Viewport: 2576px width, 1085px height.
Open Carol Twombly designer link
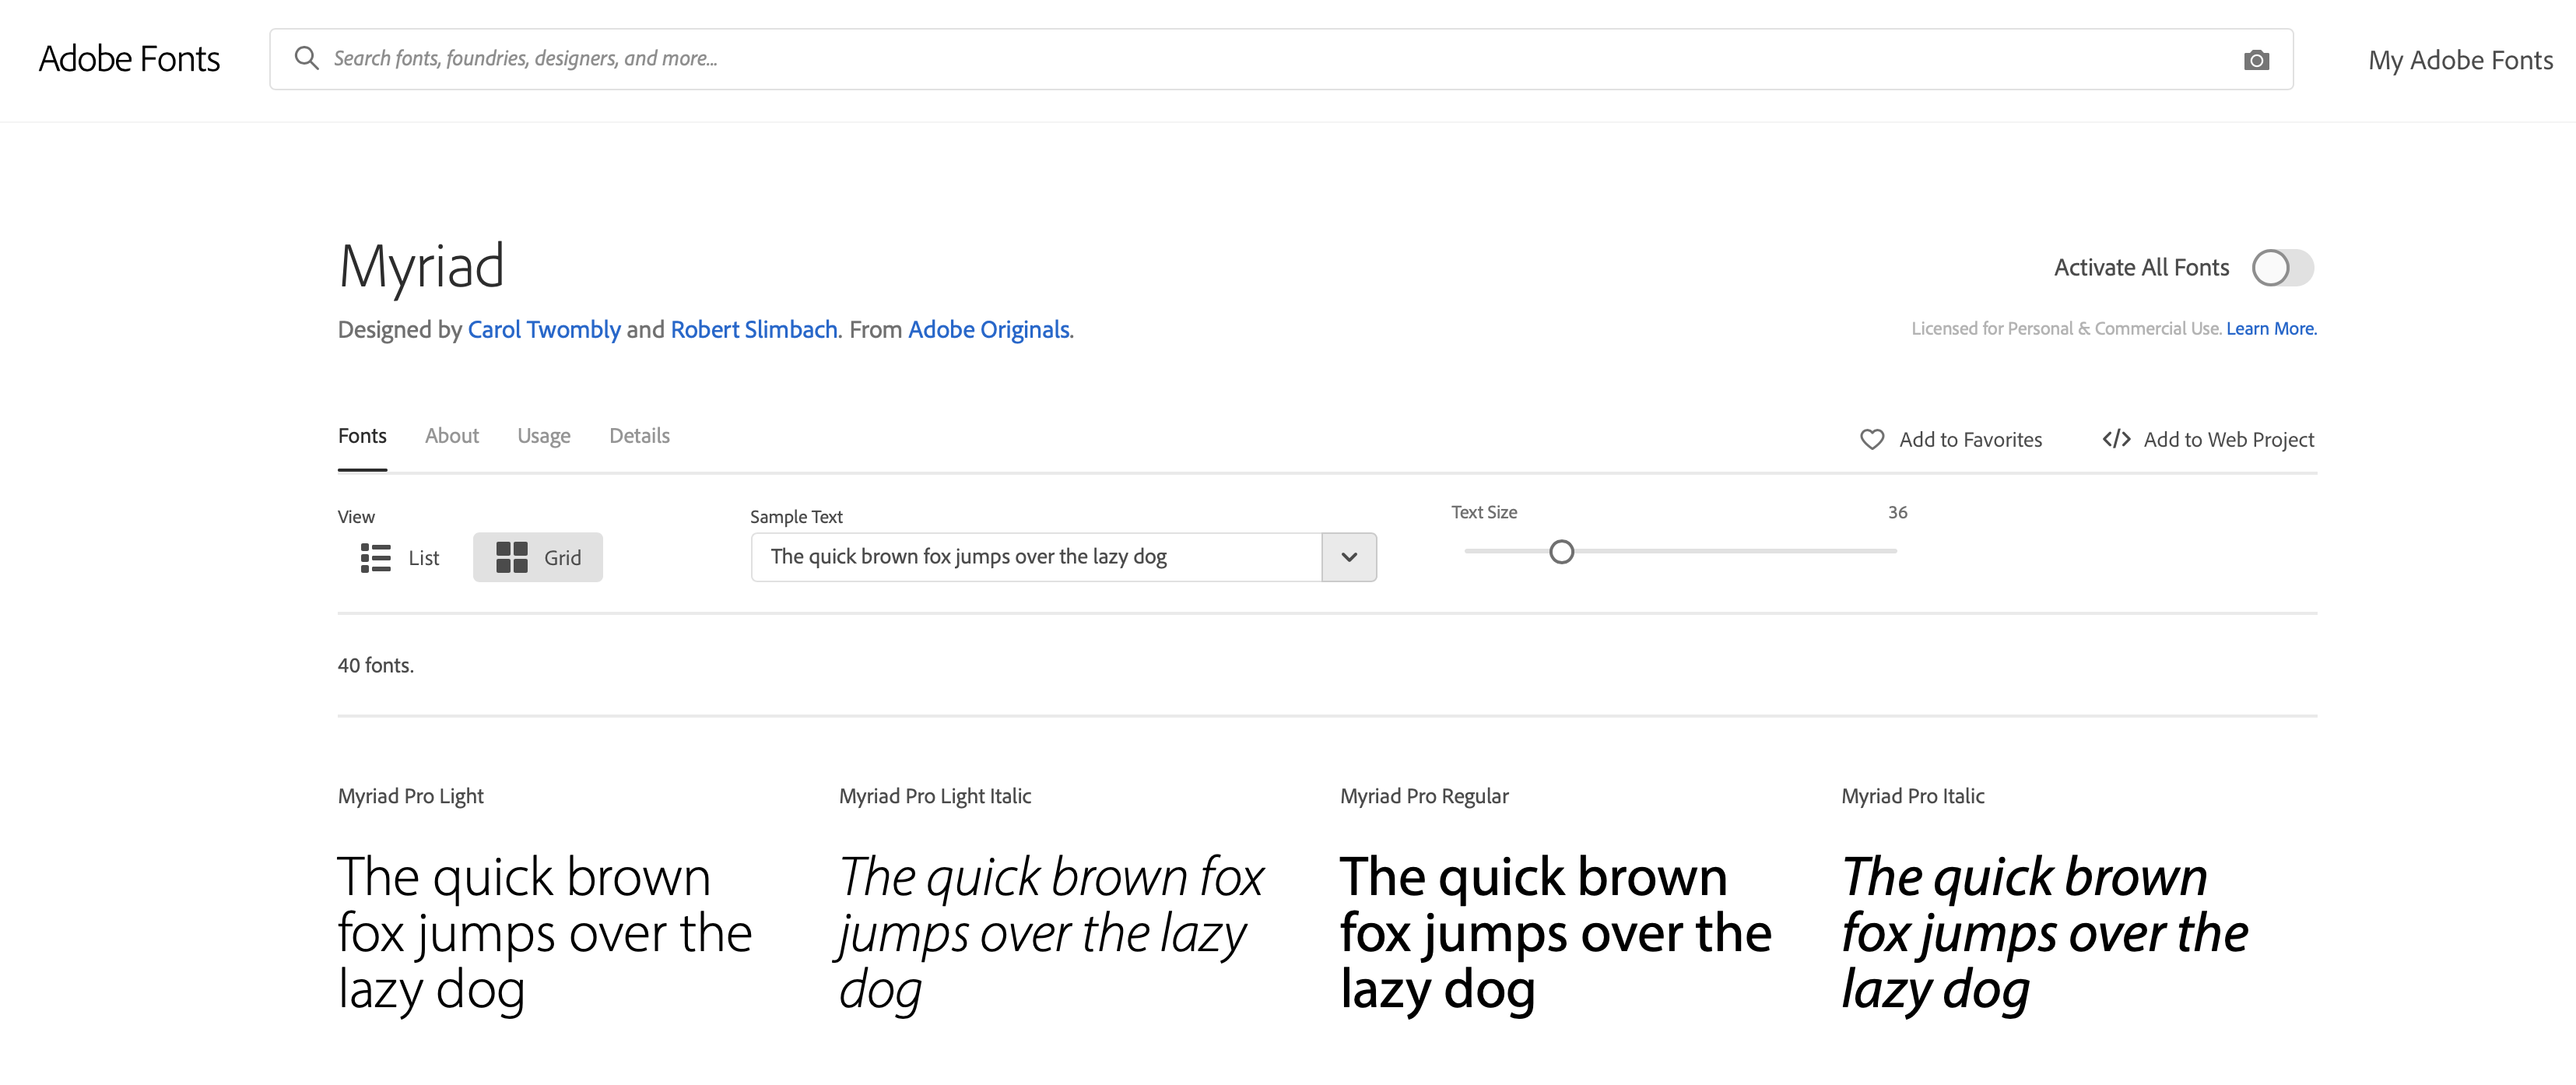pyautogui.click(x=544, y=330)
